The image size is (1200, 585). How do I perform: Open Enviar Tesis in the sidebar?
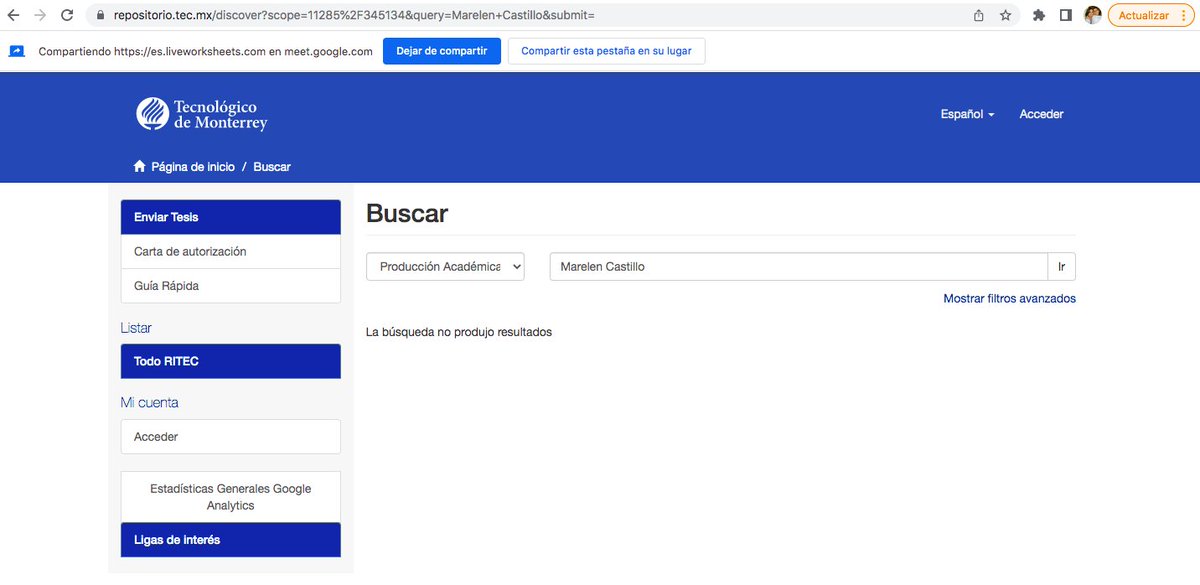(231, 217)
